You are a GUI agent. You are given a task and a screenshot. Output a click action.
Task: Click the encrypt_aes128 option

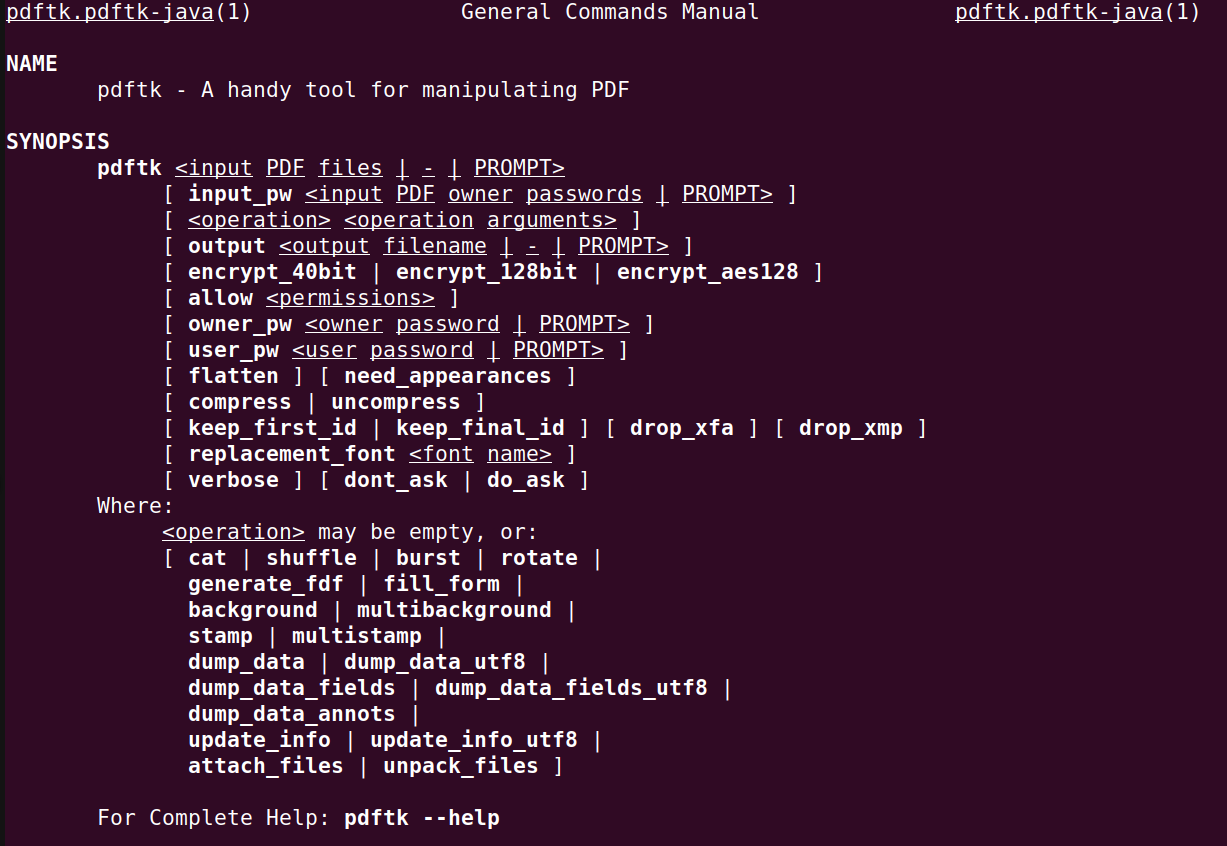[x=708, y=272]
